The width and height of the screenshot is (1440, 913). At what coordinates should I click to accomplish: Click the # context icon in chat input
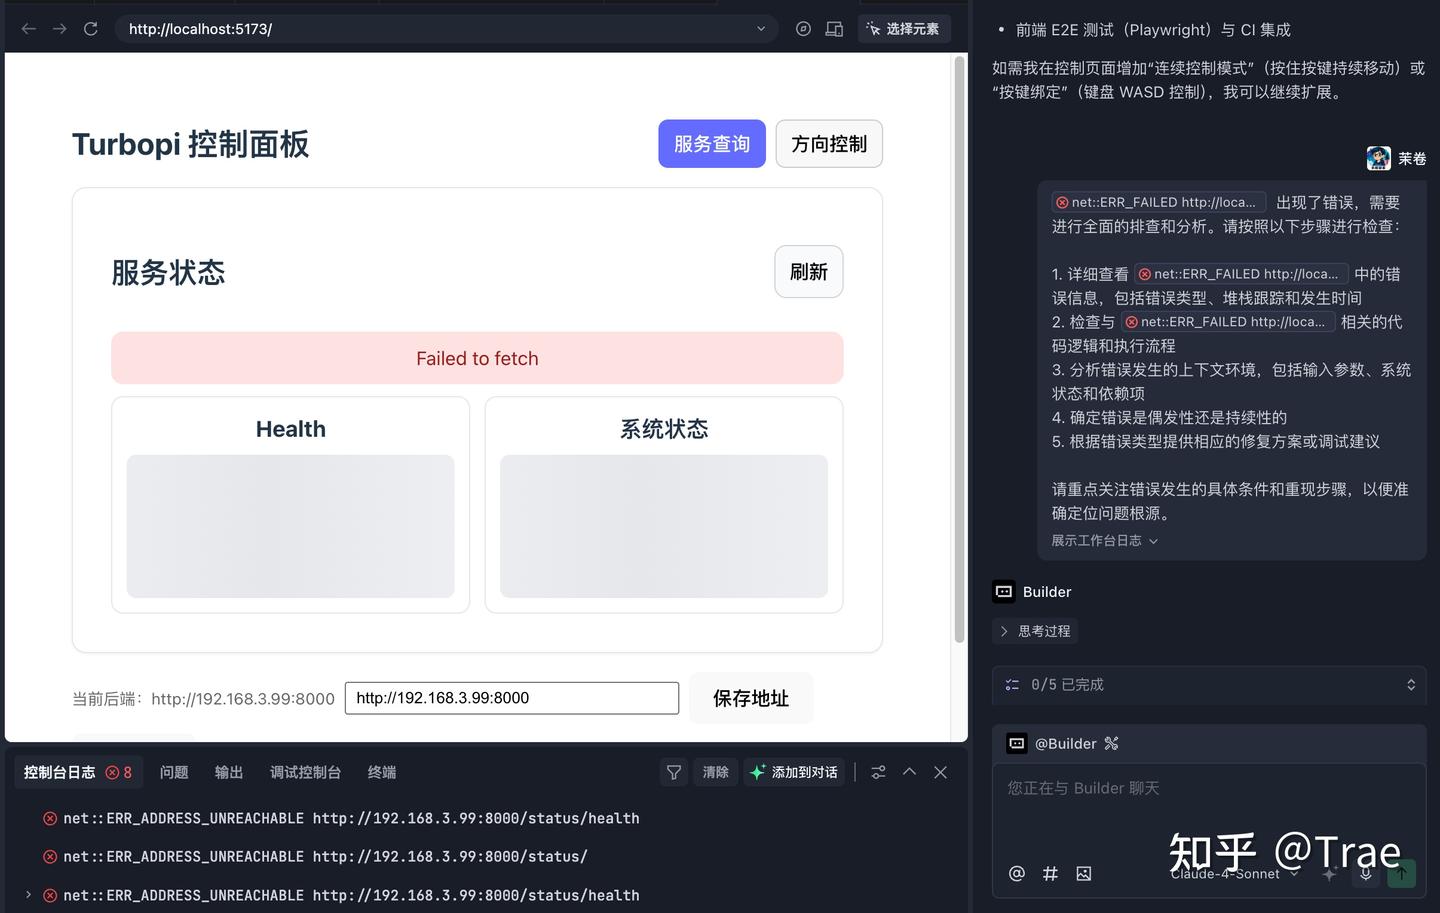tap(1050, 873)
